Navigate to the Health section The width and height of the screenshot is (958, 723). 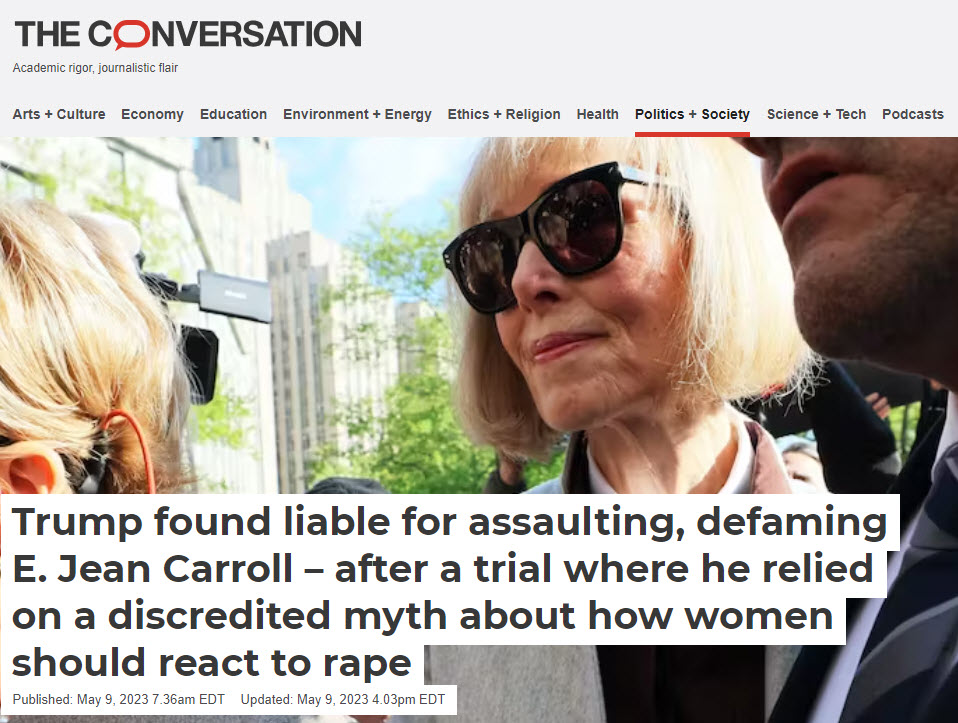pyautogui.click(x=598, y=114)
